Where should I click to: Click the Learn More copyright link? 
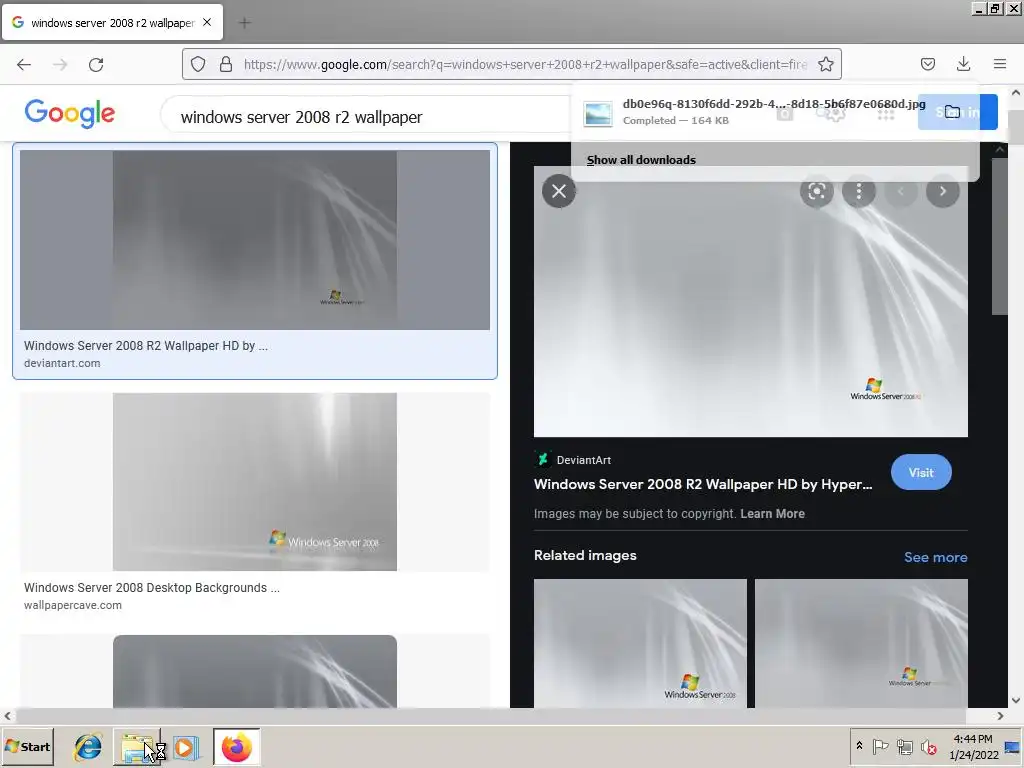(773, 514)
